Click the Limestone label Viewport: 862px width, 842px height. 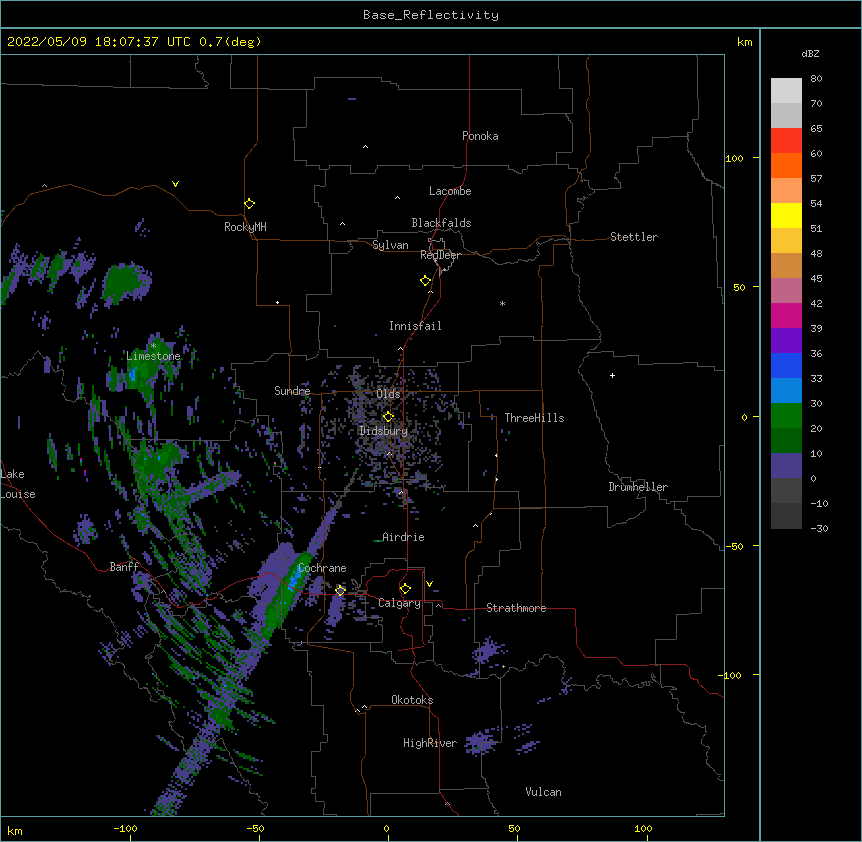click(x=153, y=356)
